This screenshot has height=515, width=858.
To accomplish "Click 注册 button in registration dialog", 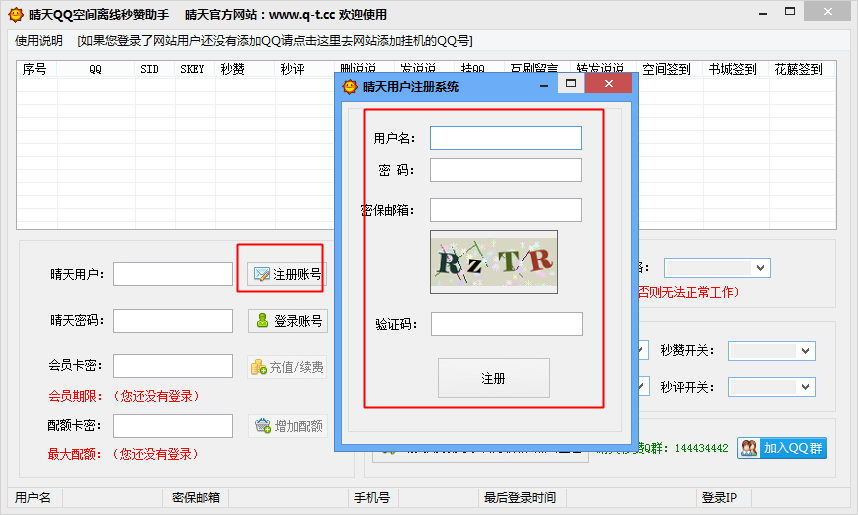I will (x=494, y=378).
